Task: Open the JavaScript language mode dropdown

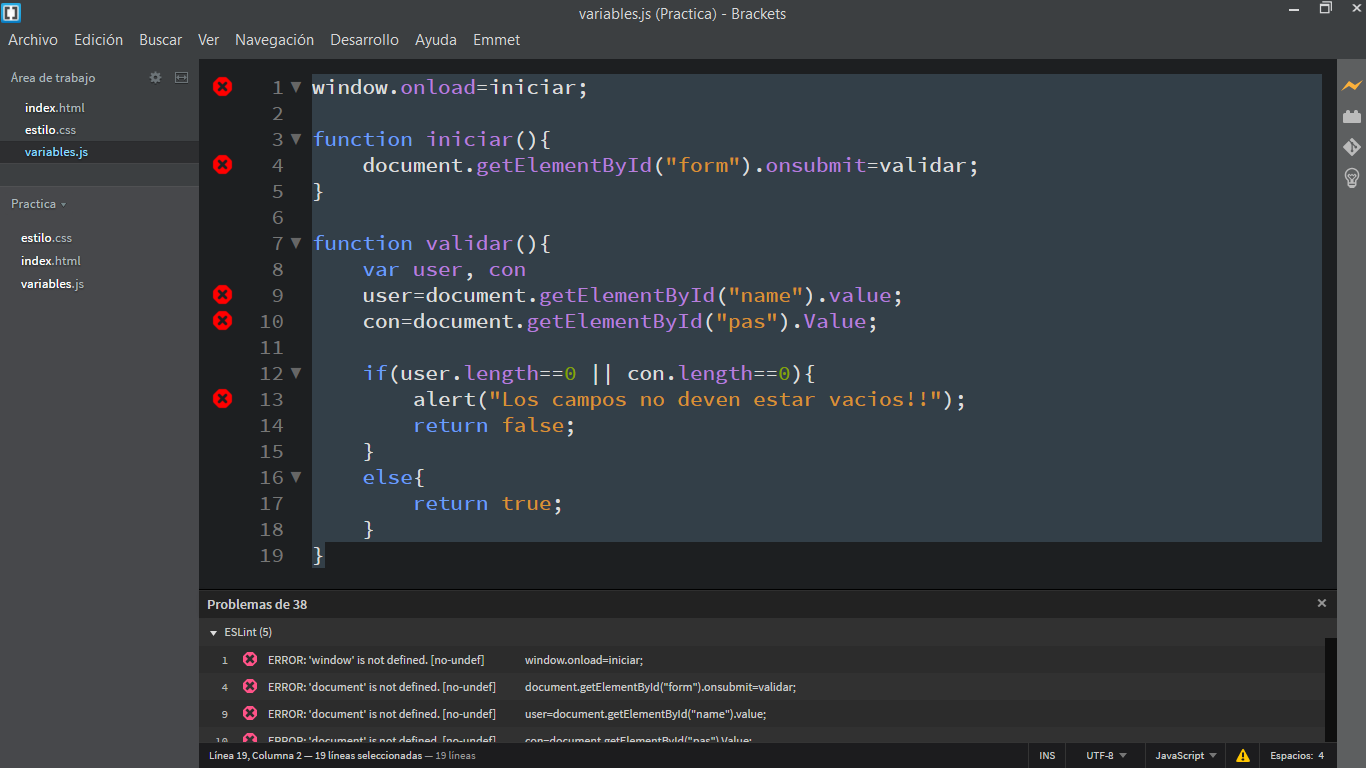Action: [x=1186, y=756]
